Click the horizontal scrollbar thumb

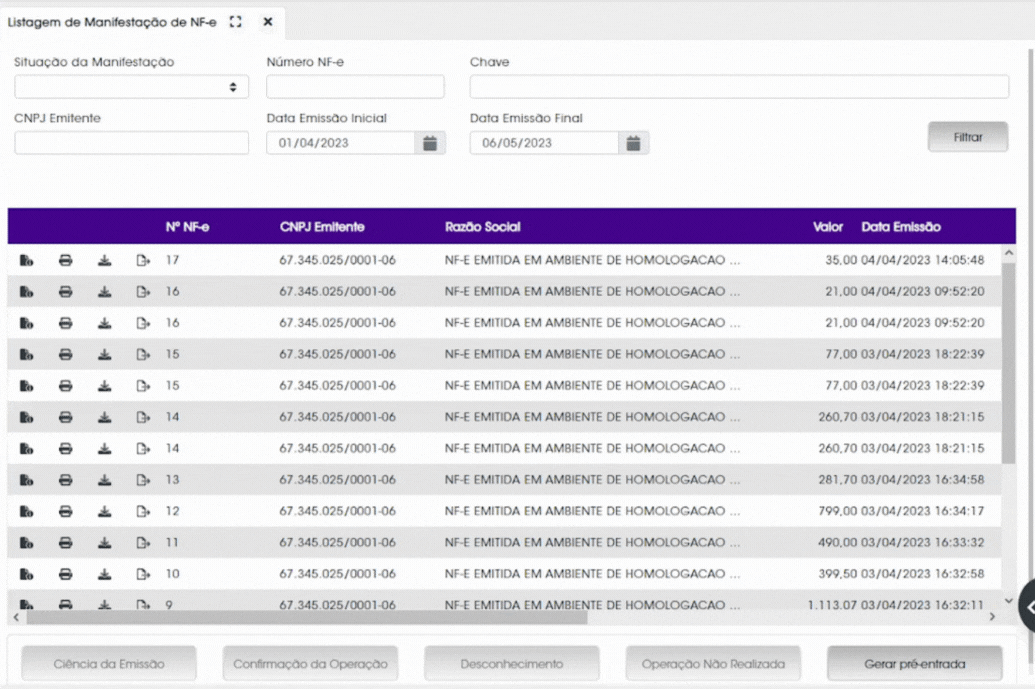(x=306, y=617)
